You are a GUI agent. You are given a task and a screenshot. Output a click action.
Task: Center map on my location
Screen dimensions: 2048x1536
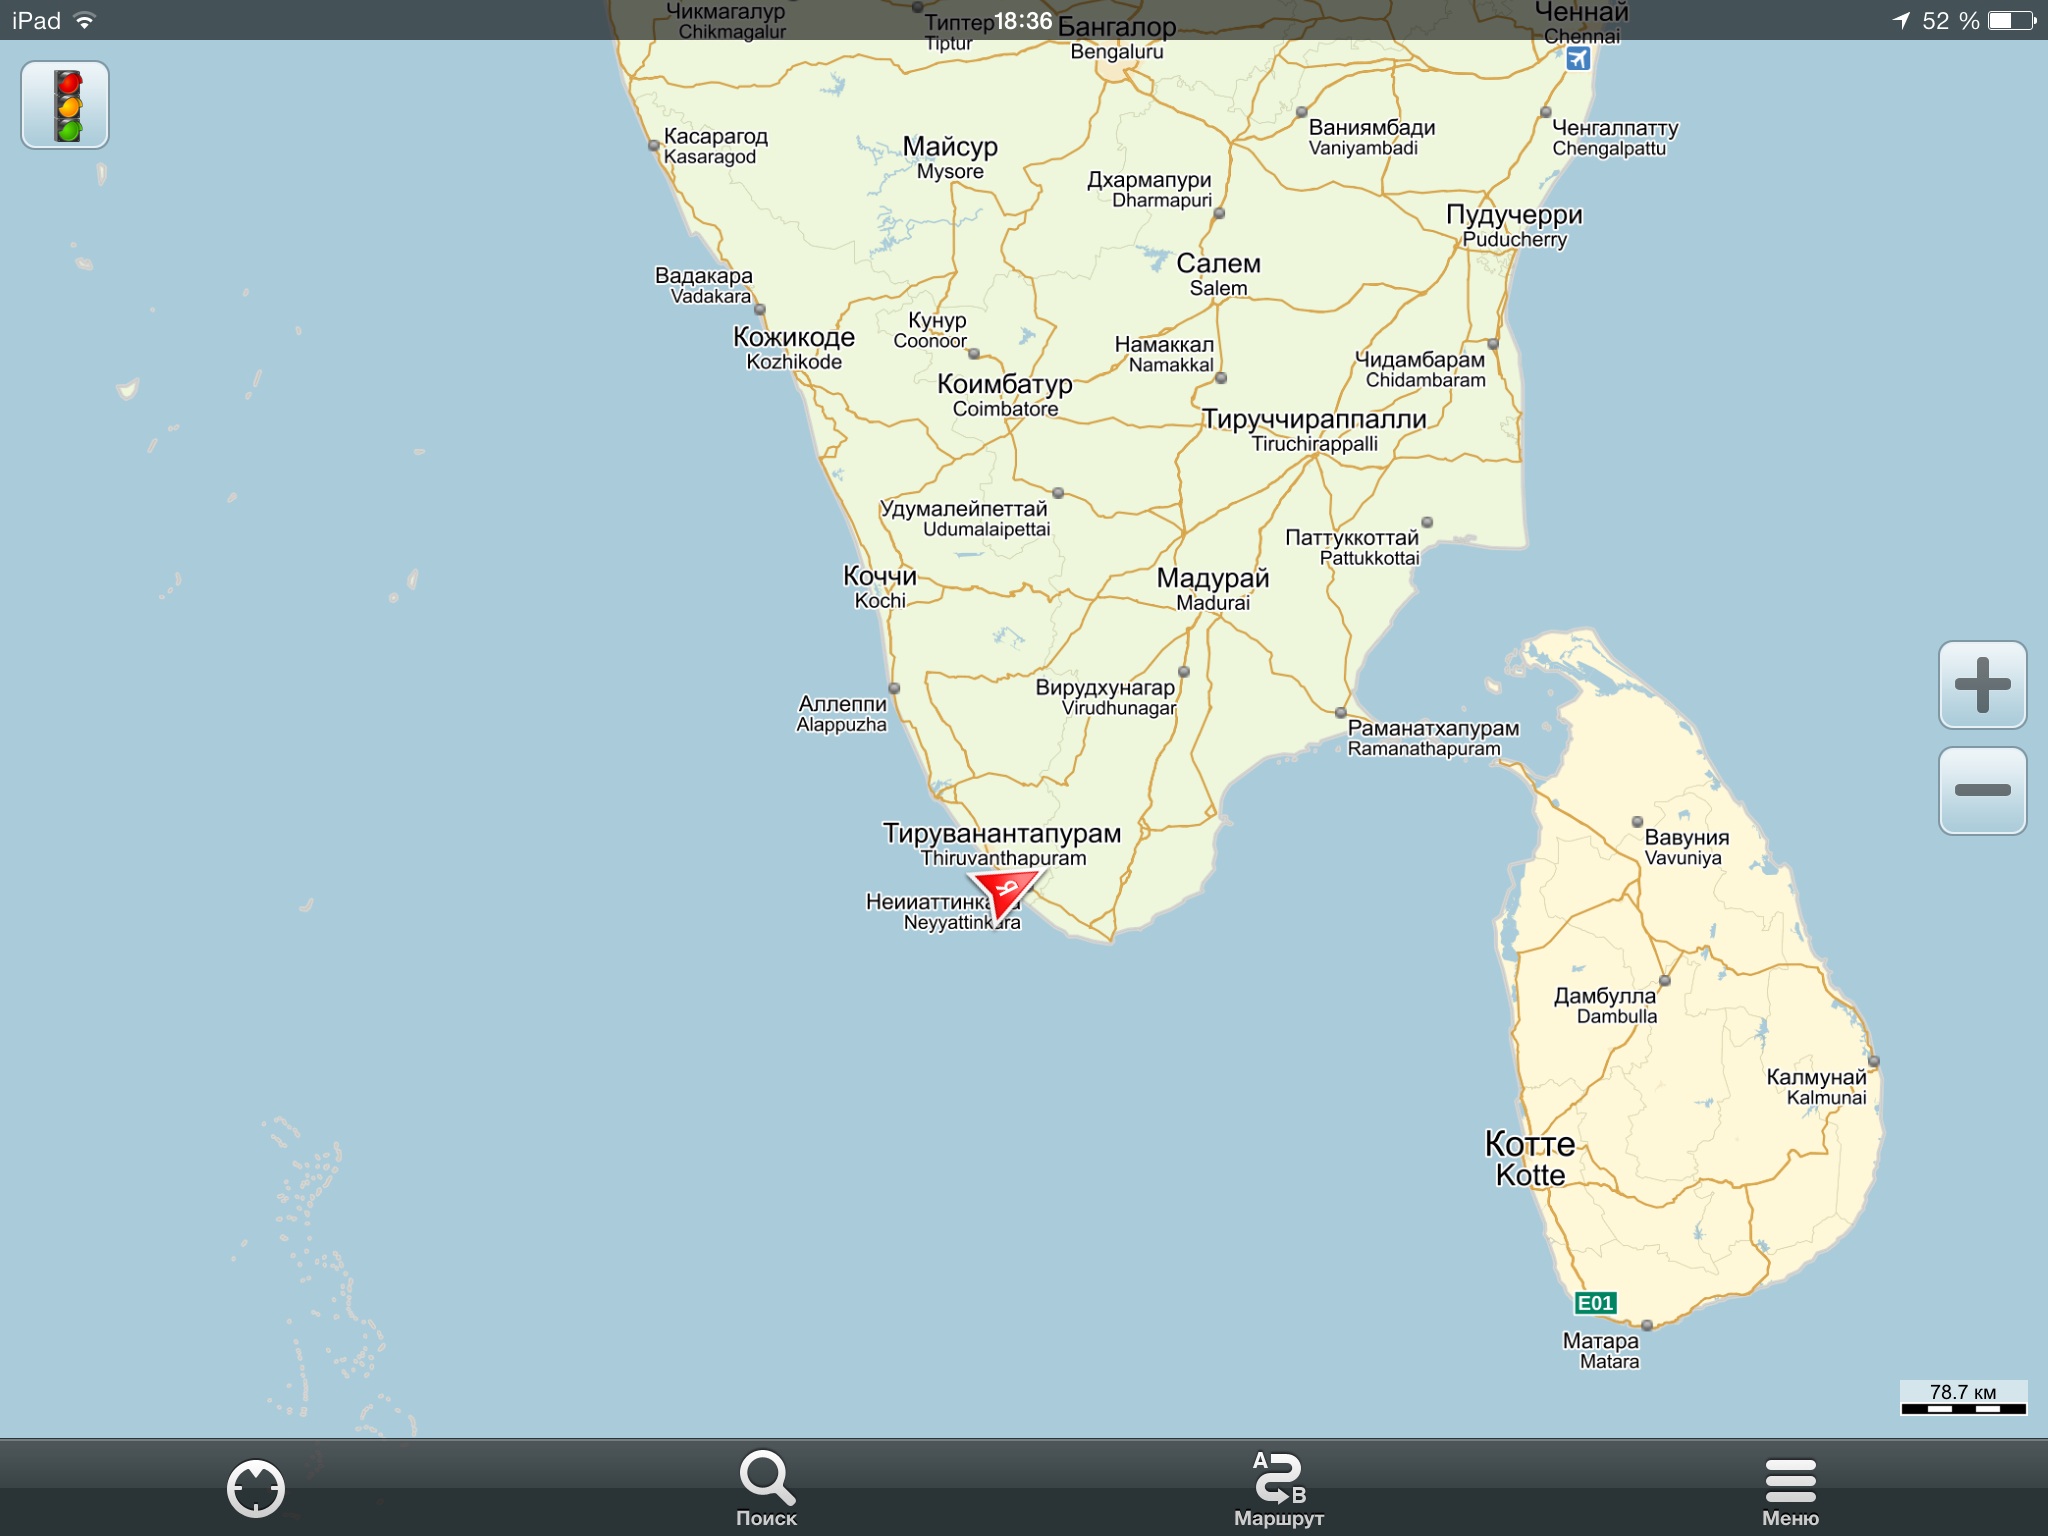256,1488
